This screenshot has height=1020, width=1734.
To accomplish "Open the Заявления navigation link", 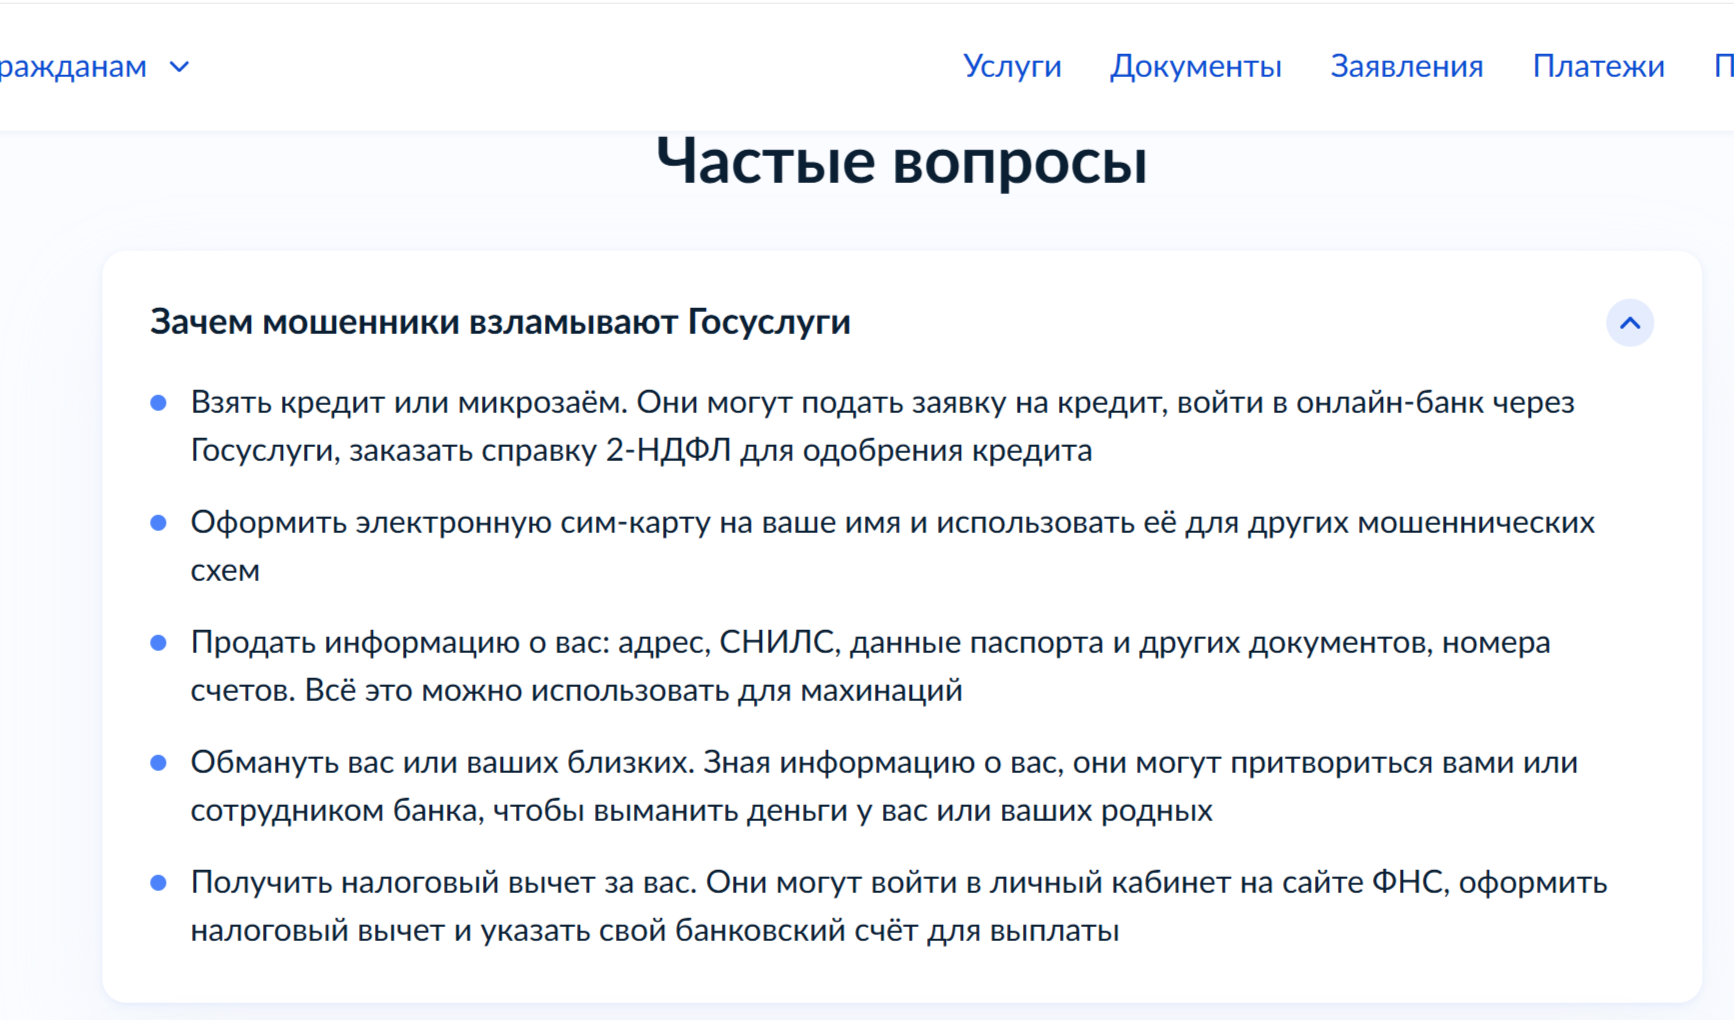I will (1406, 66).
